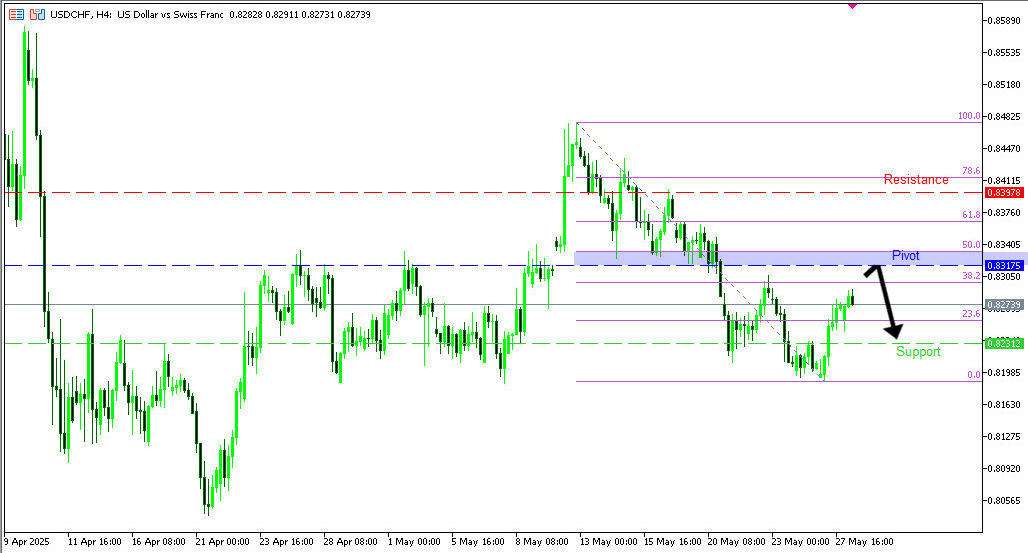
Task: Click the 0.85890 price scale label
Action: [1002, 21]
